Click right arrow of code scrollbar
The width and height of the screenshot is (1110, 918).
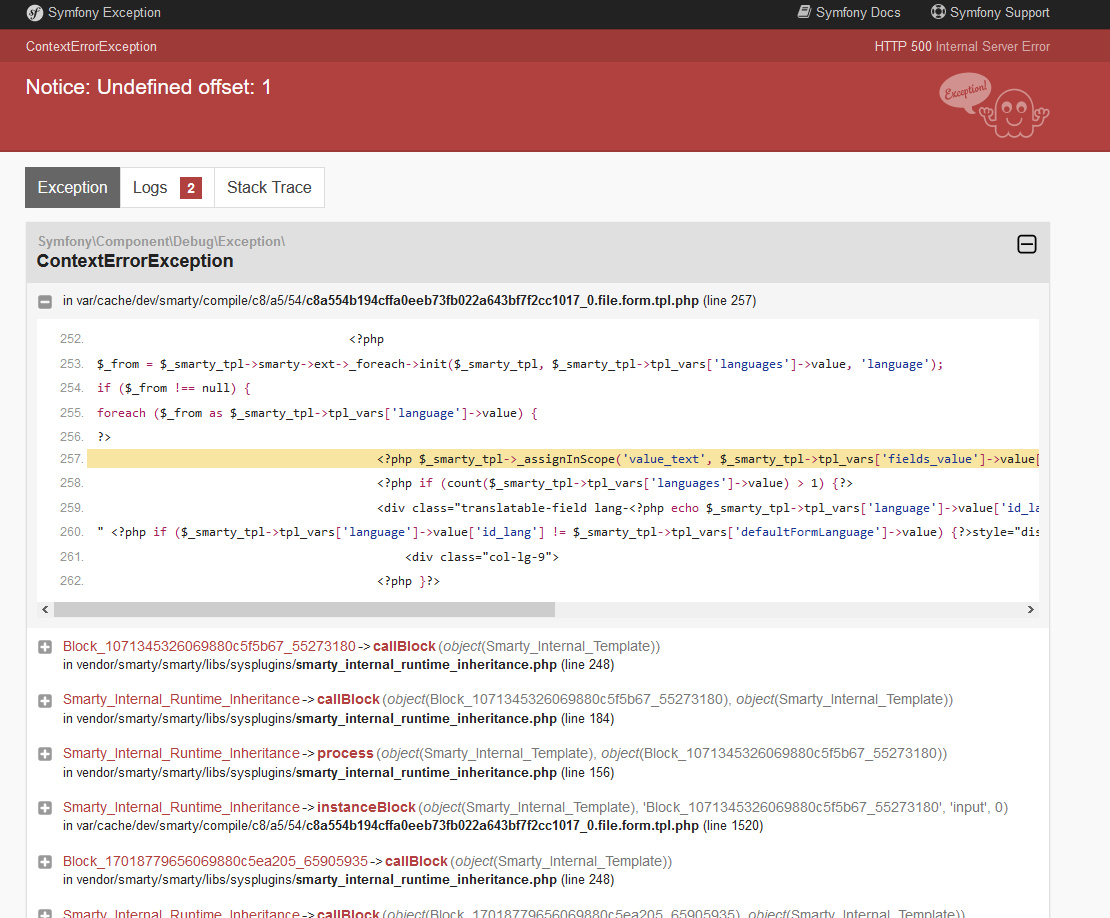click(x=1031, y=609)
